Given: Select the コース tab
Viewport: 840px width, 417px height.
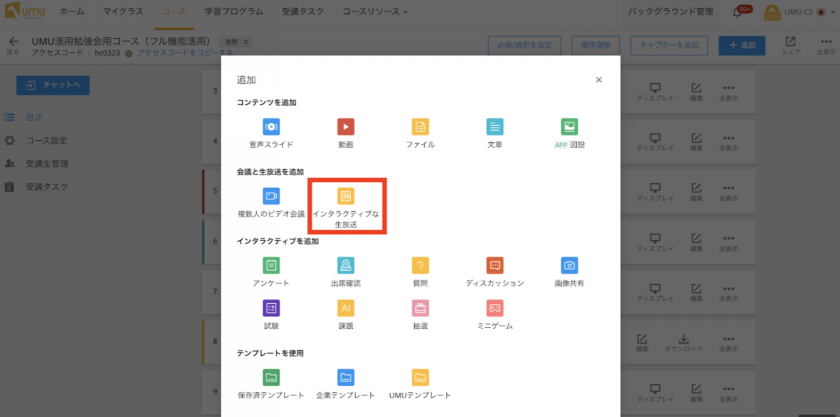Looking at the screenshot, I should [174, 11].
